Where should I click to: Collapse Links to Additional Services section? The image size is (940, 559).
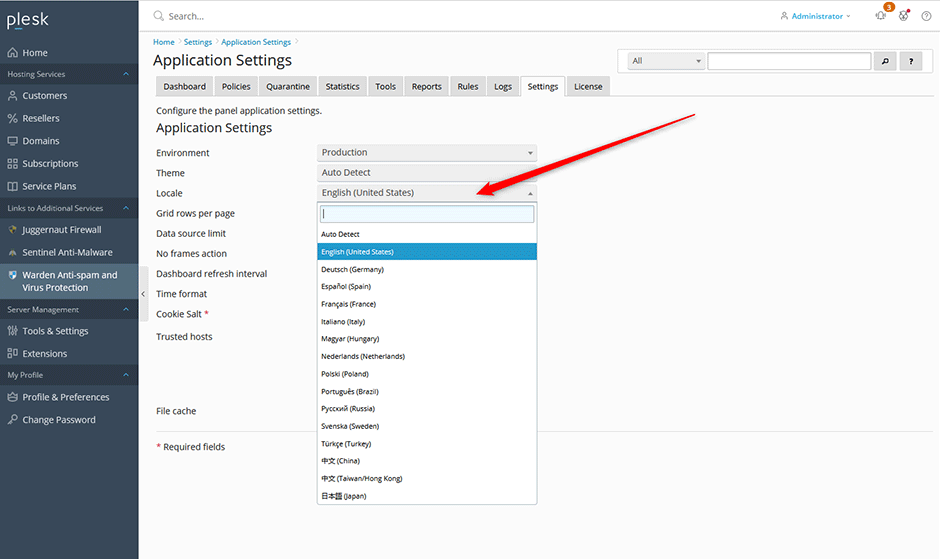coord(126,208)
